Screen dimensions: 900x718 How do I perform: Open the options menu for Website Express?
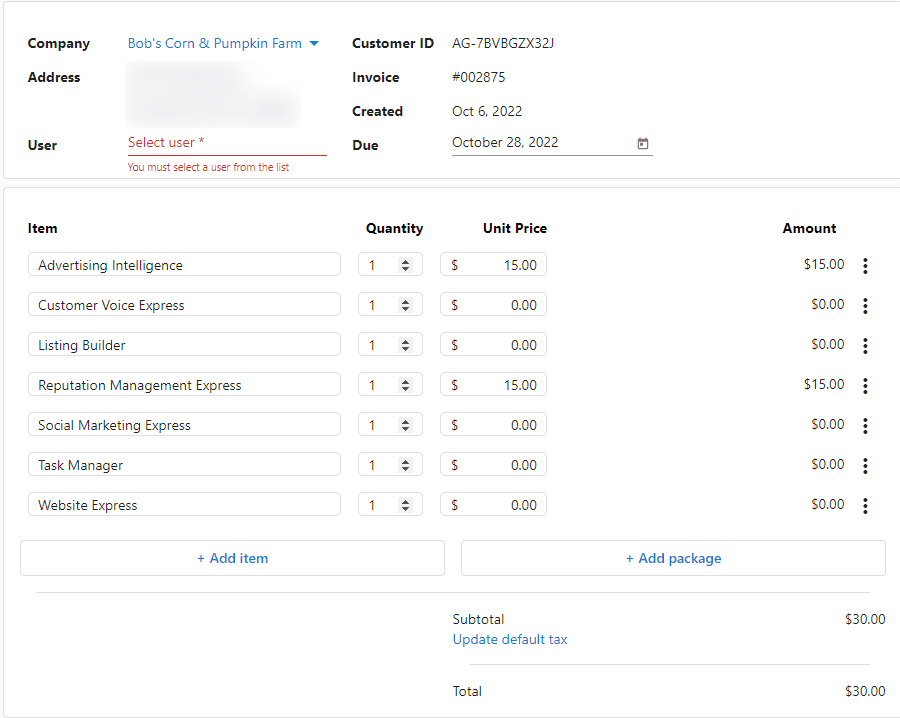coord(865,505)
